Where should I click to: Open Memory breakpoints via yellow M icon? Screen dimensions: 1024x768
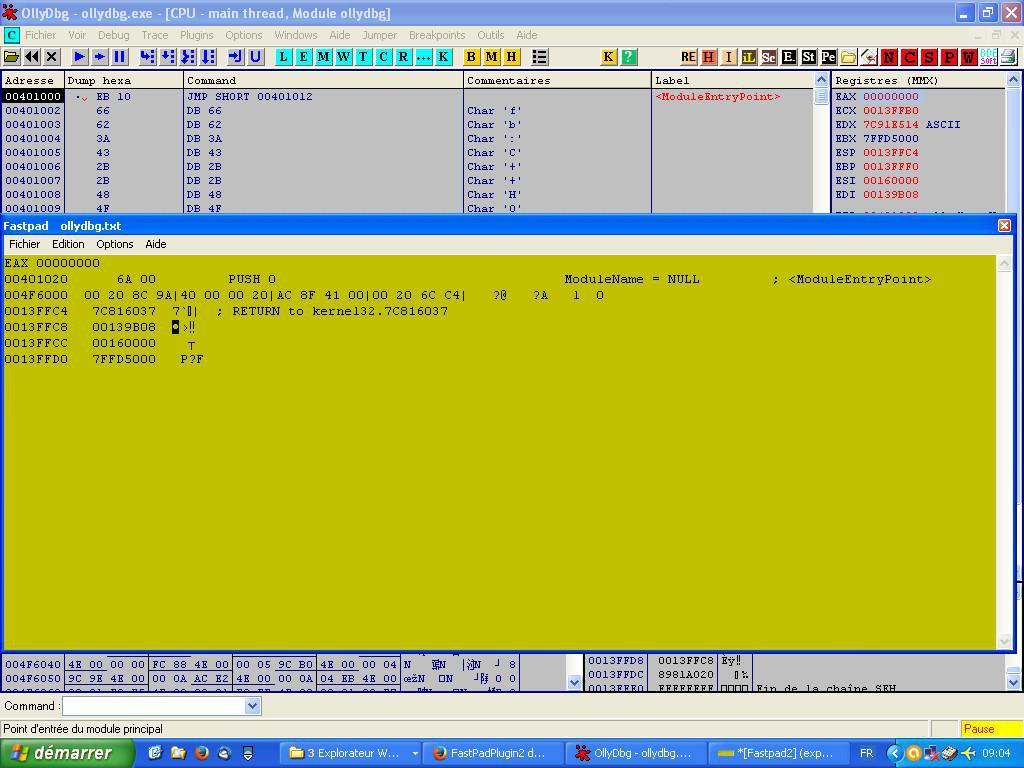(491, 57)
